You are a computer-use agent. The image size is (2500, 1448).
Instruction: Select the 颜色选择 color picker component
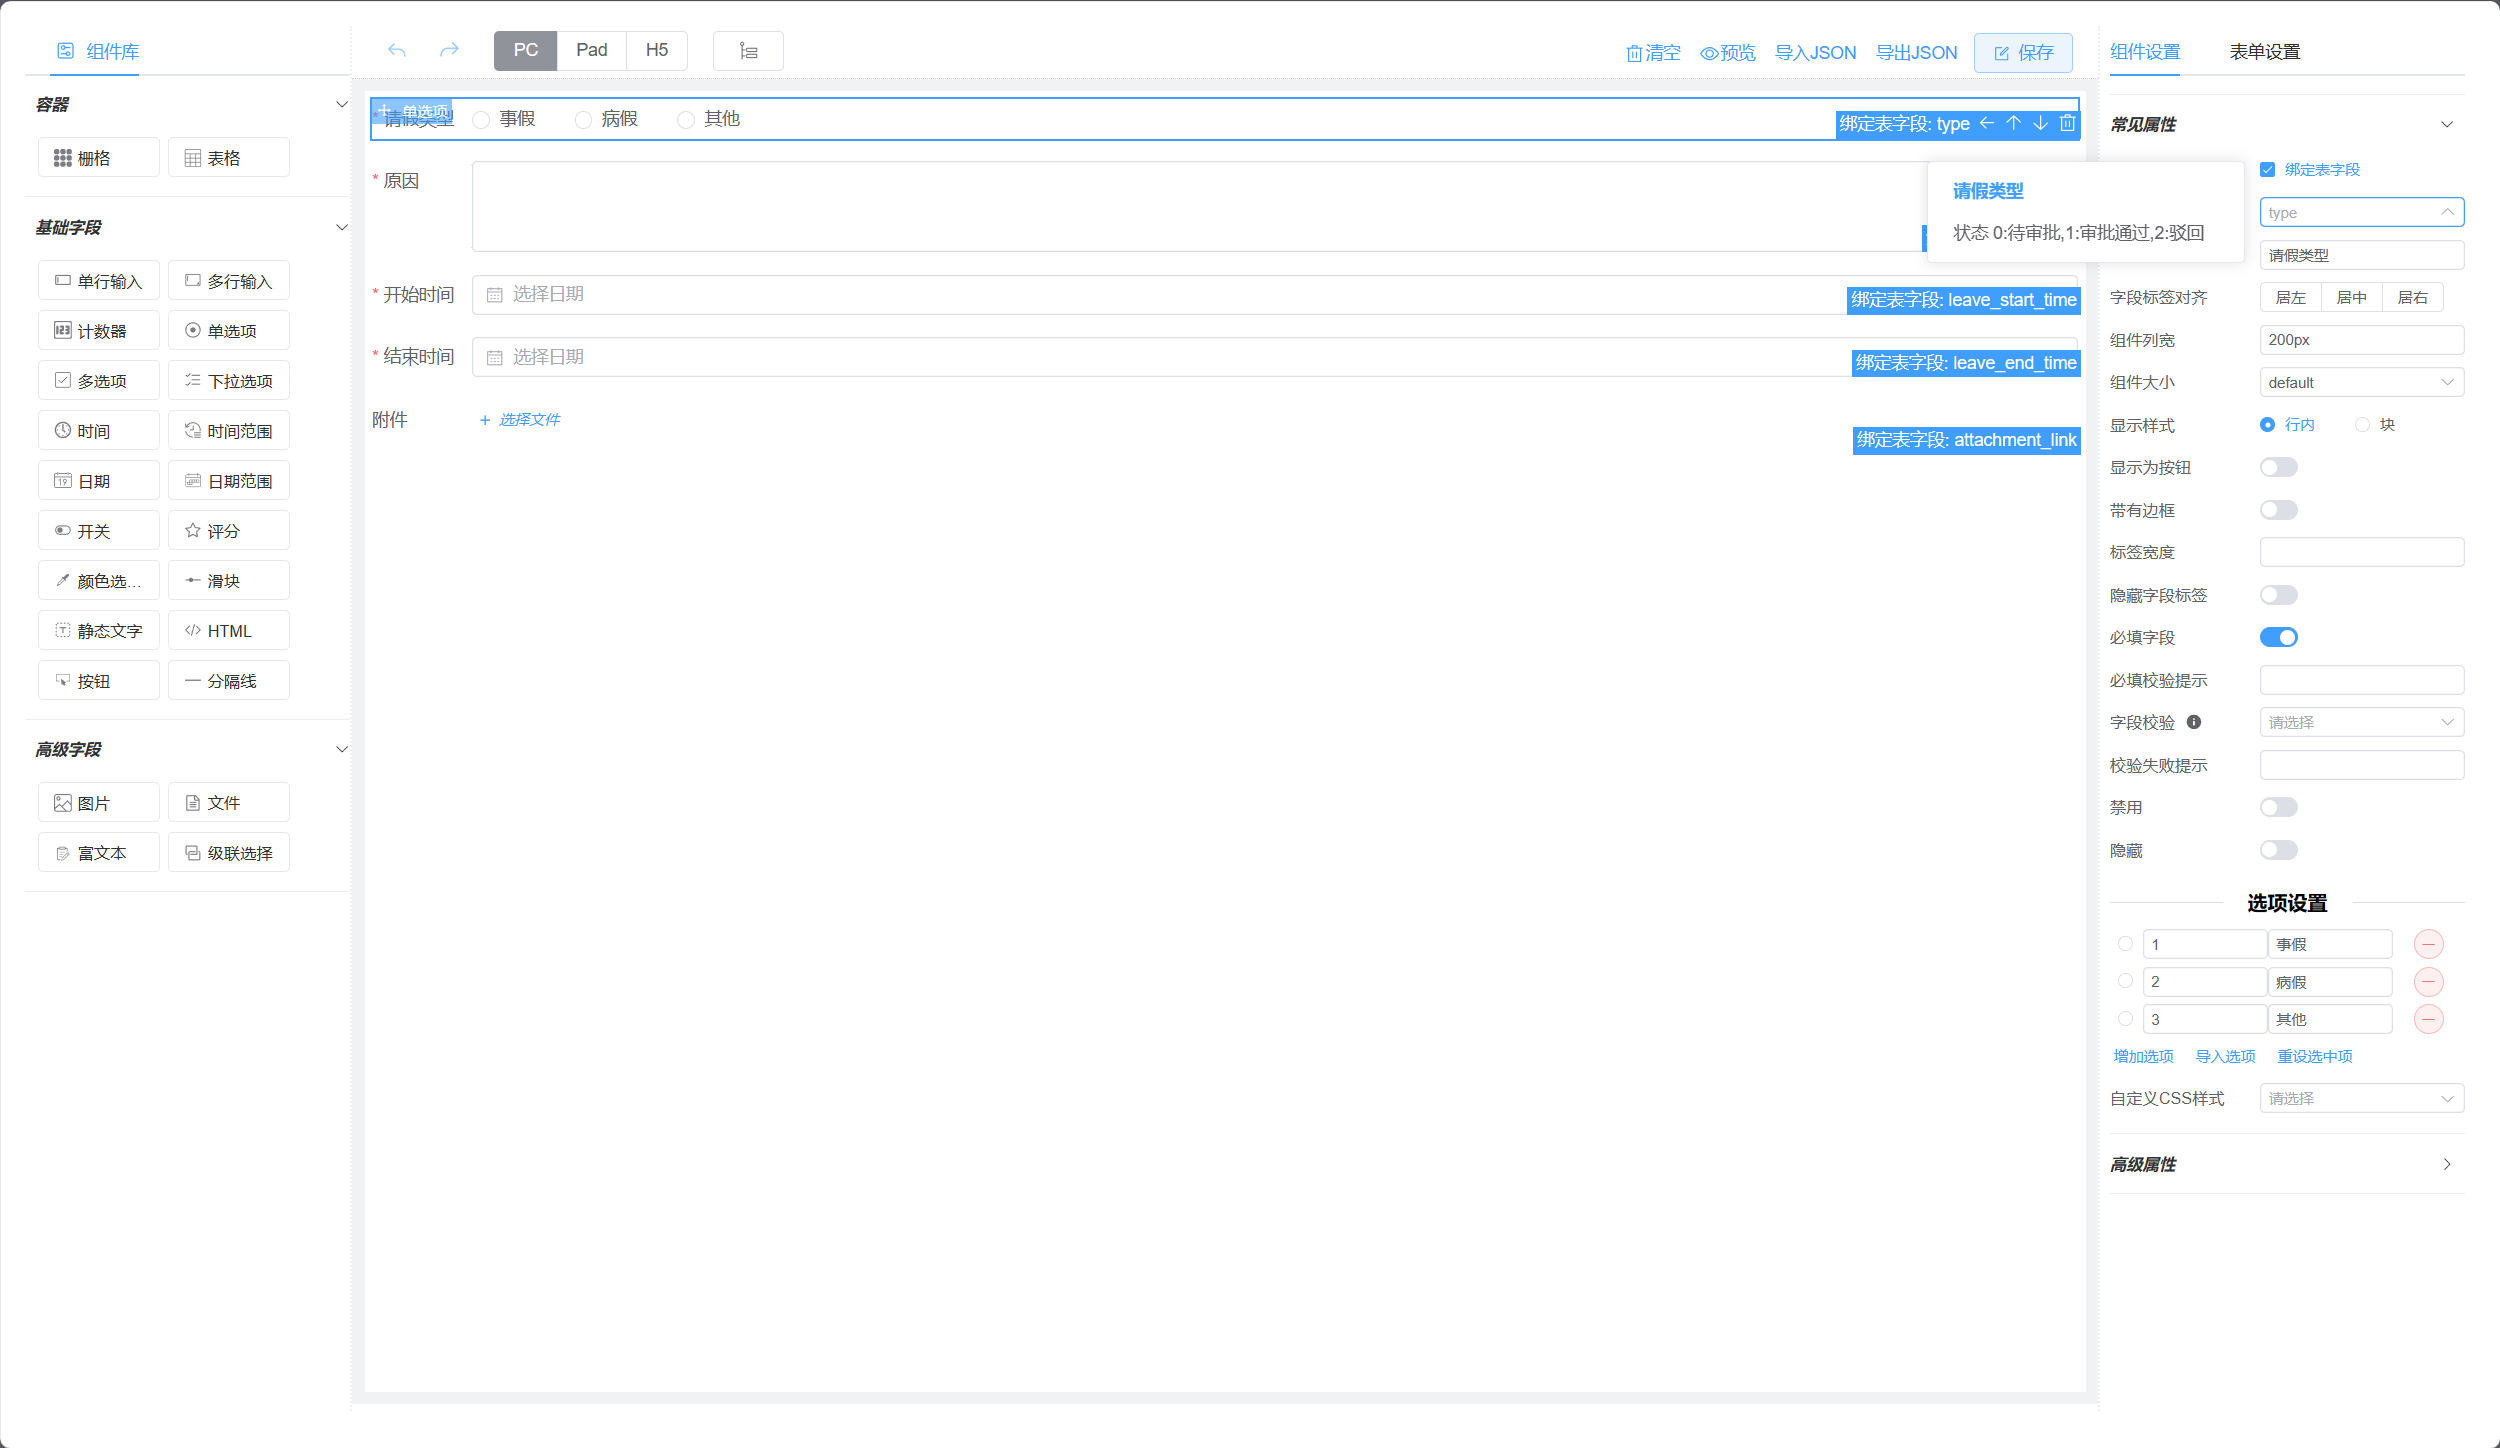[99, 581]
